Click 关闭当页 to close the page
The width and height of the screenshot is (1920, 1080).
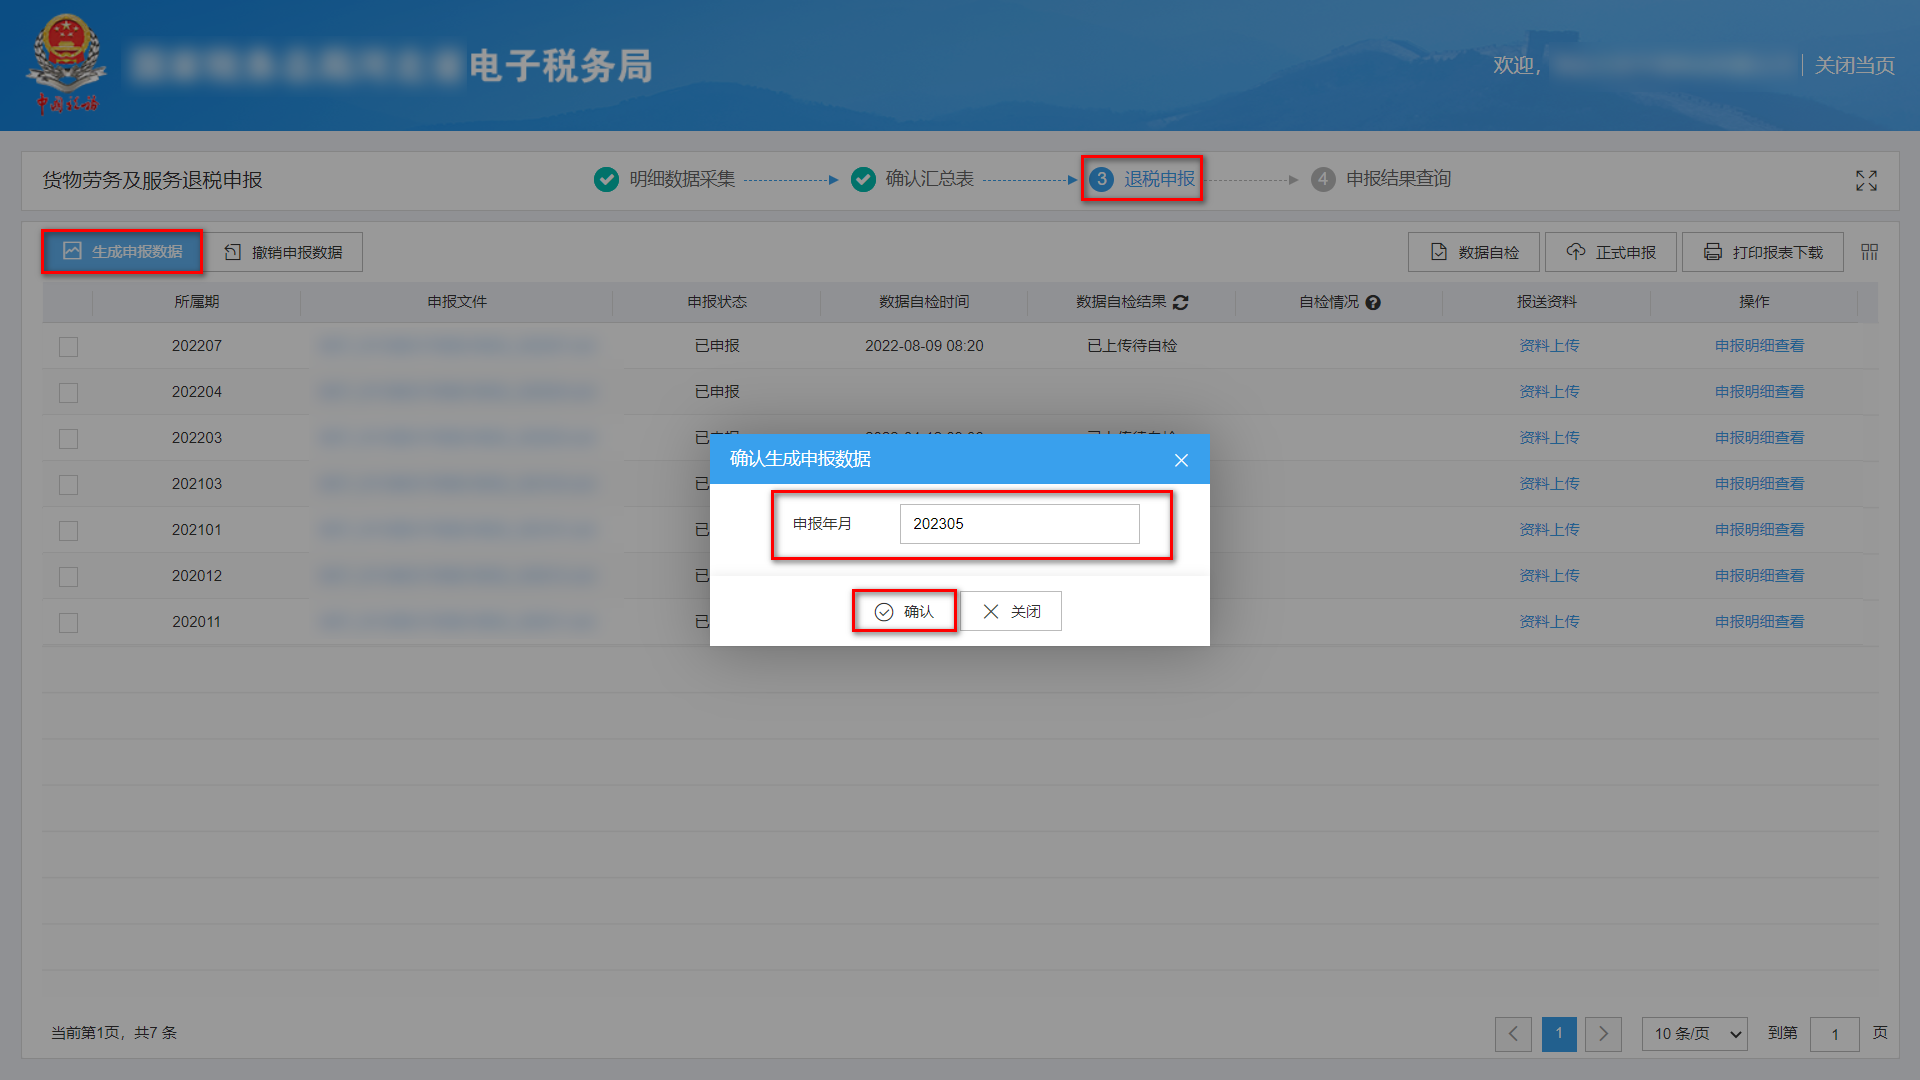click(1853, 64)
